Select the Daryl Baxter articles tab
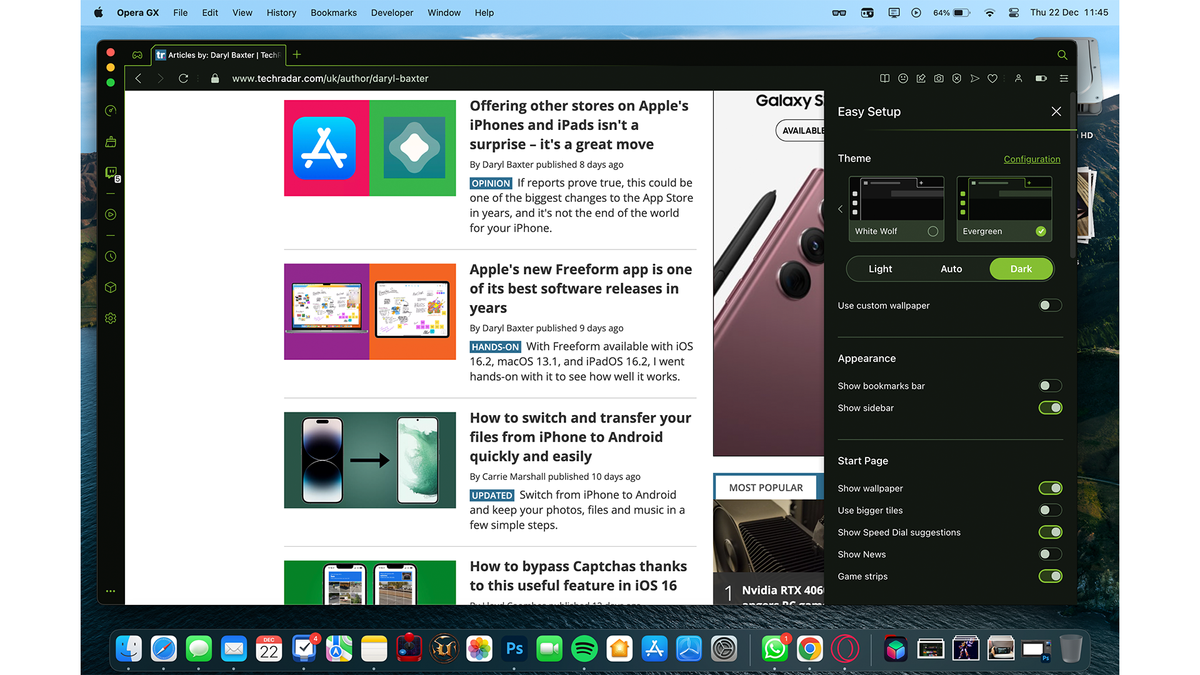1200x675 pixels. 218,55
